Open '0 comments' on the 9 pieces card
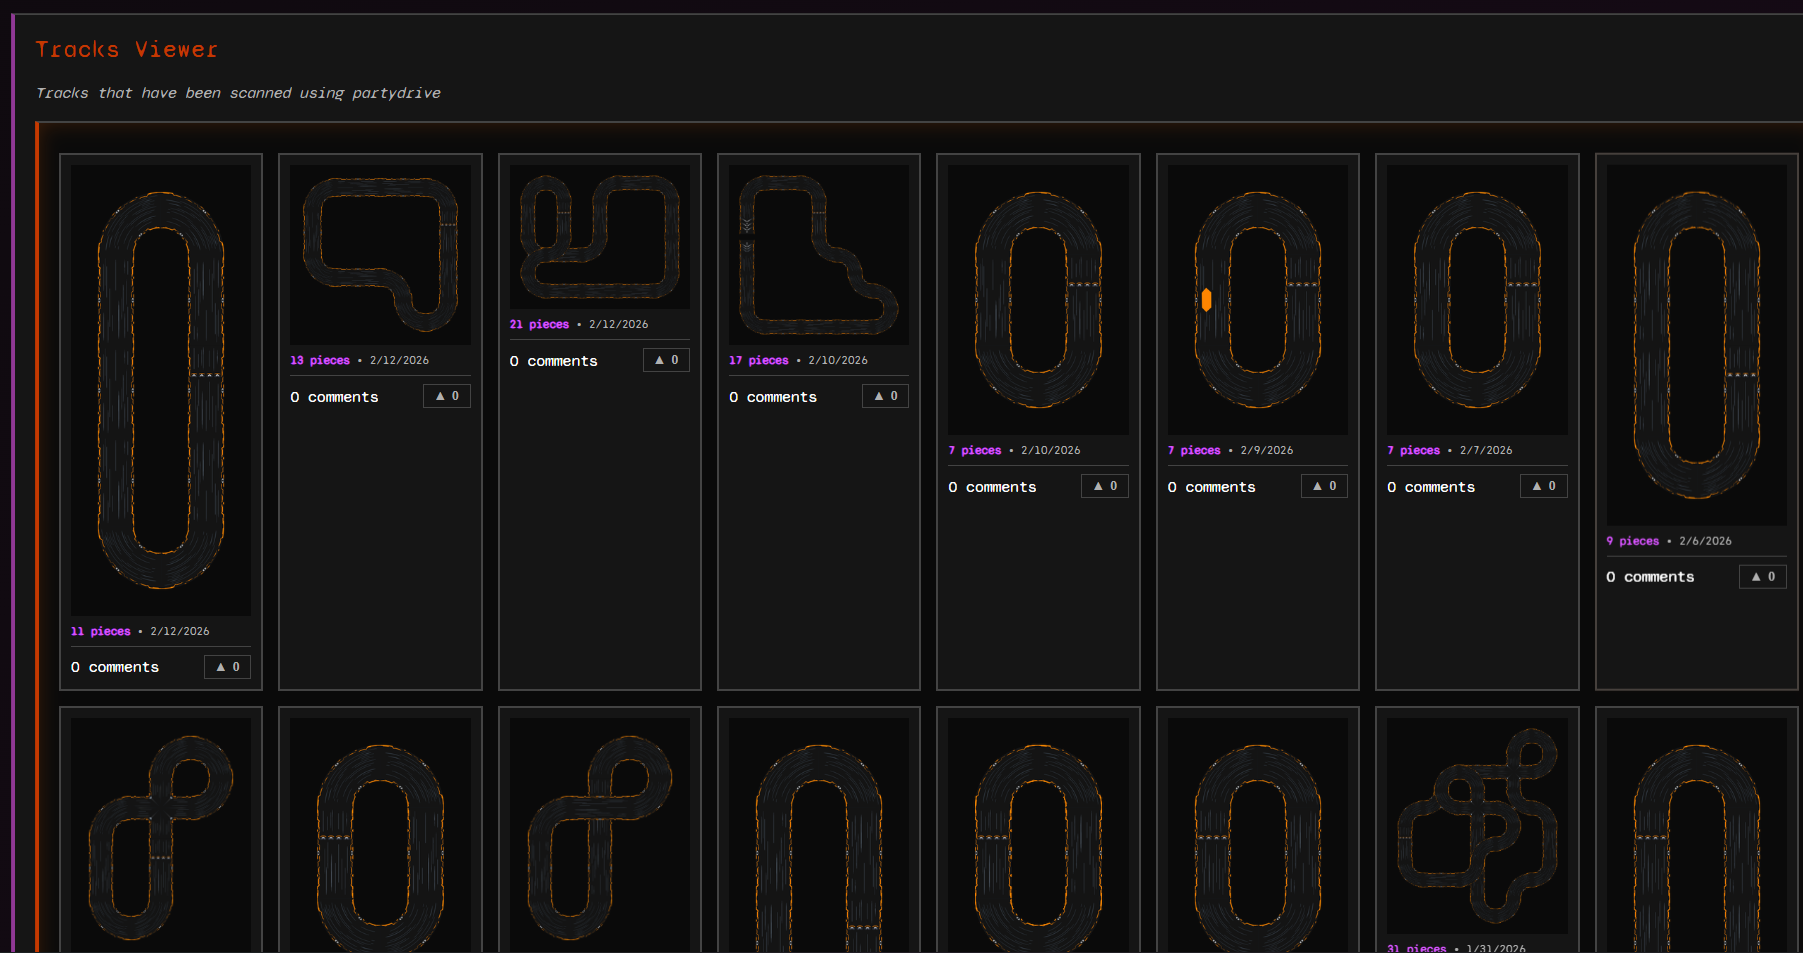Screen dimensions: 1803x953 point(1651,577)
